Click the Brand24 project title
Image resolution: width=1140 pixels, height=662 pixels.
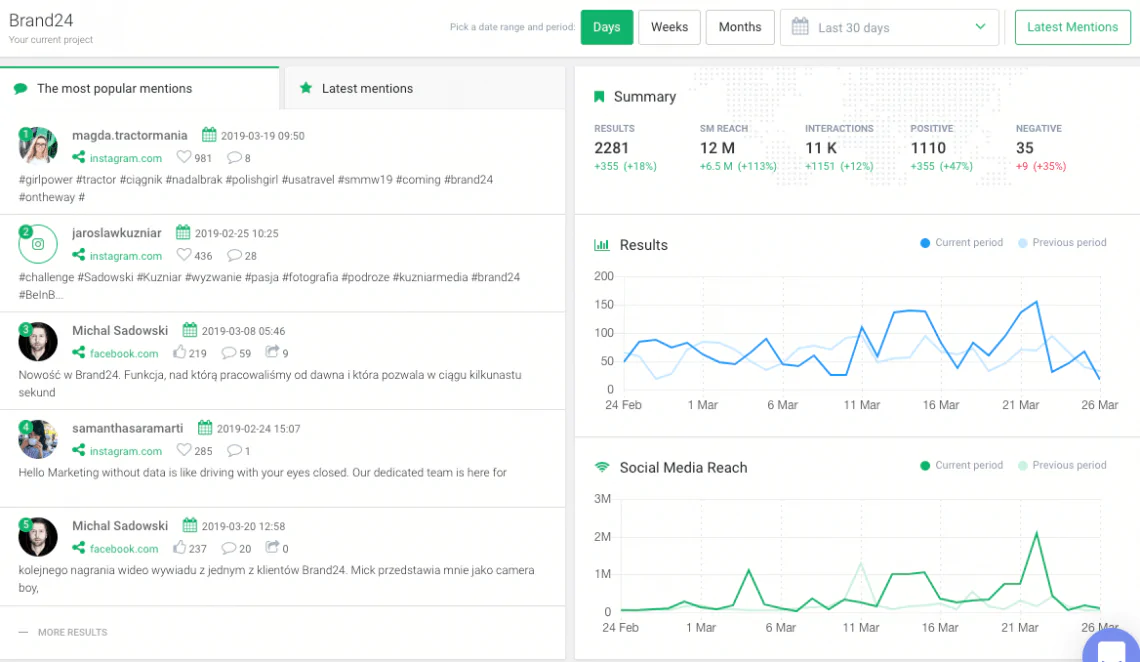point(41,20)
